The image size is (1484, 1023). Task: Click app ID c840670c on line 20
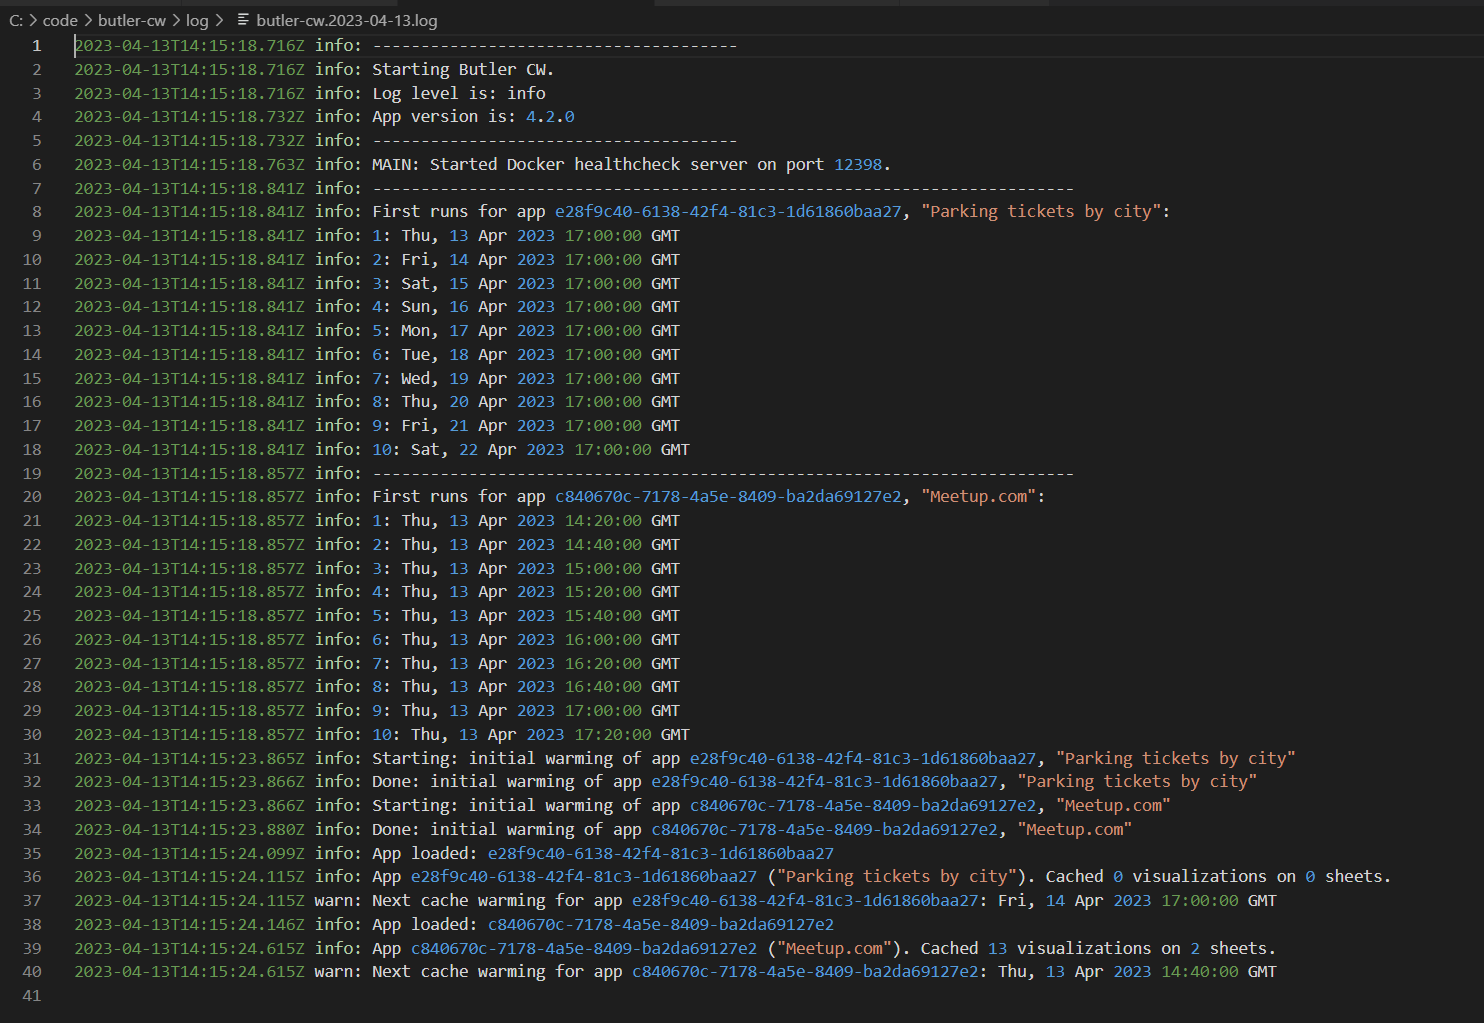(728, 496)
